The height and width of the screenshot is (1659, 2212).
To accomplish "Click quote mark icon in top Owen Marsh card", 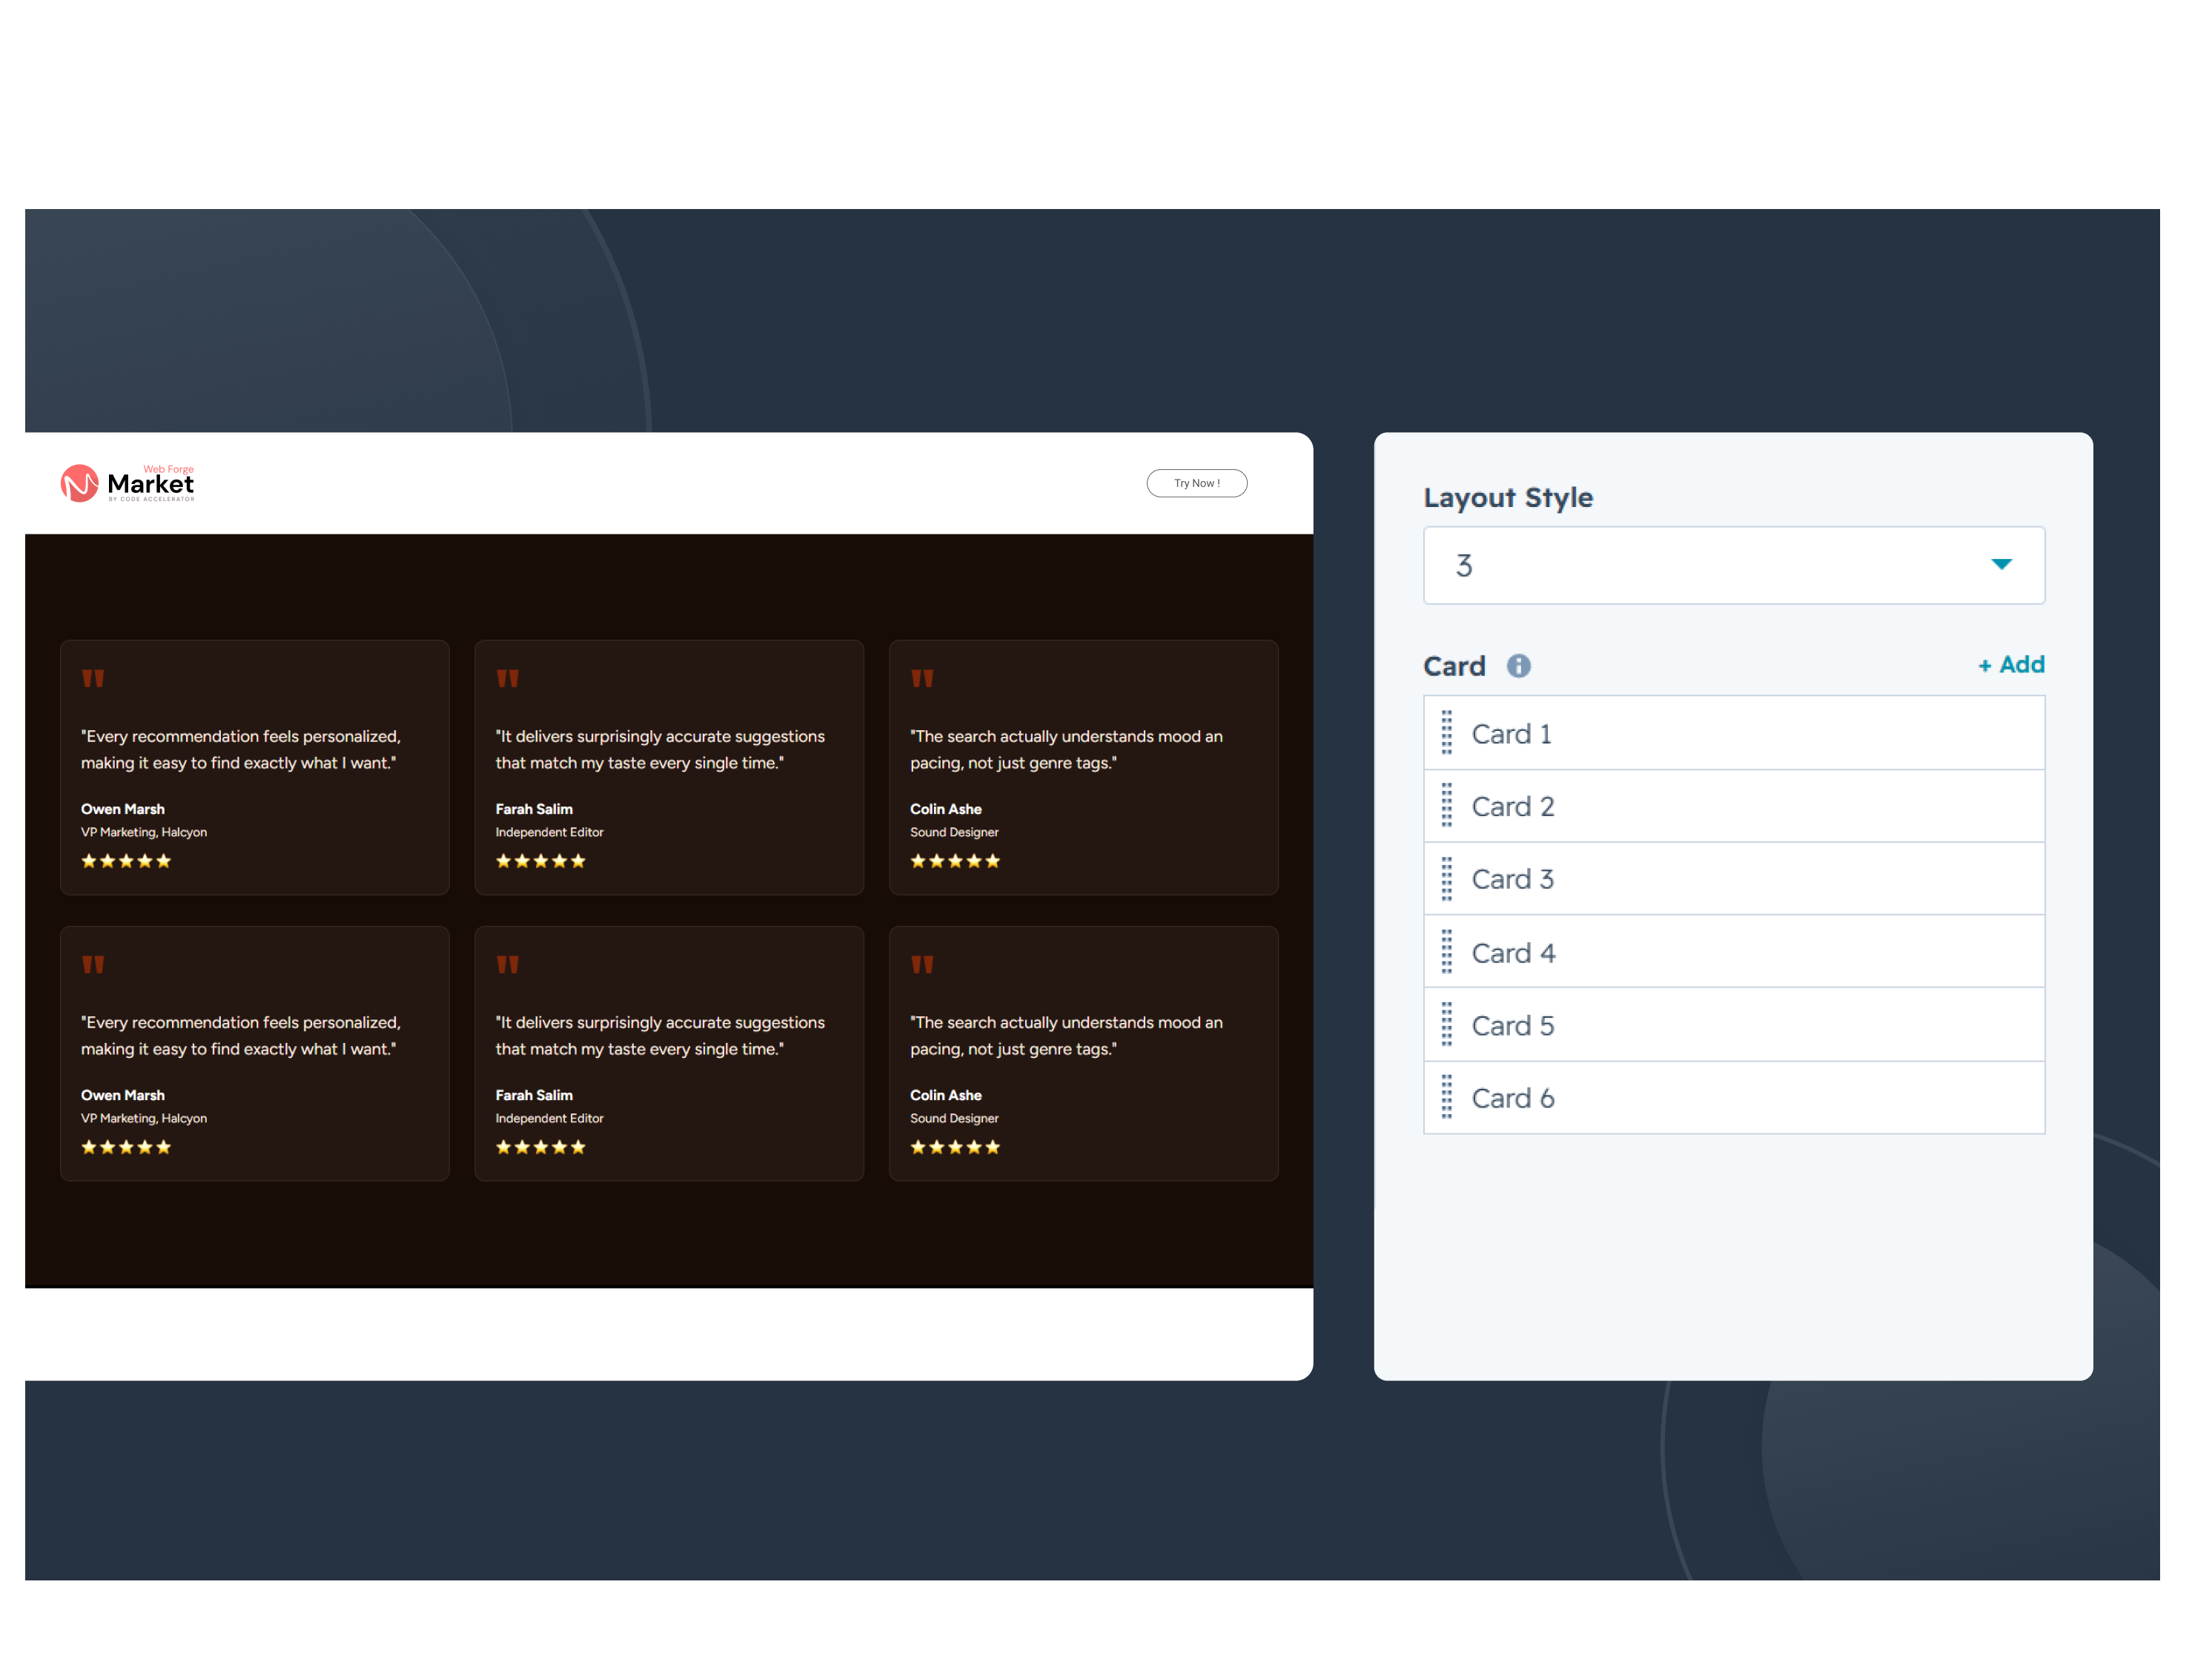I will pos(93,679).
